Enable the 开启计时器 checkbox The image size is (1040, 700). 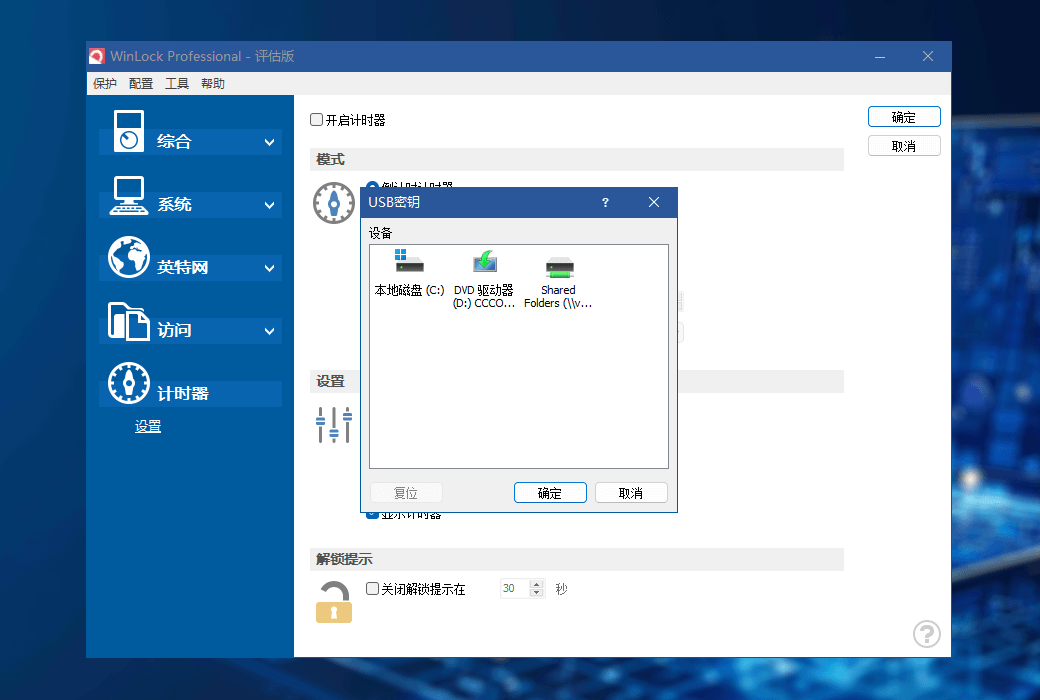pyautogui.click(x=316, y=120)
